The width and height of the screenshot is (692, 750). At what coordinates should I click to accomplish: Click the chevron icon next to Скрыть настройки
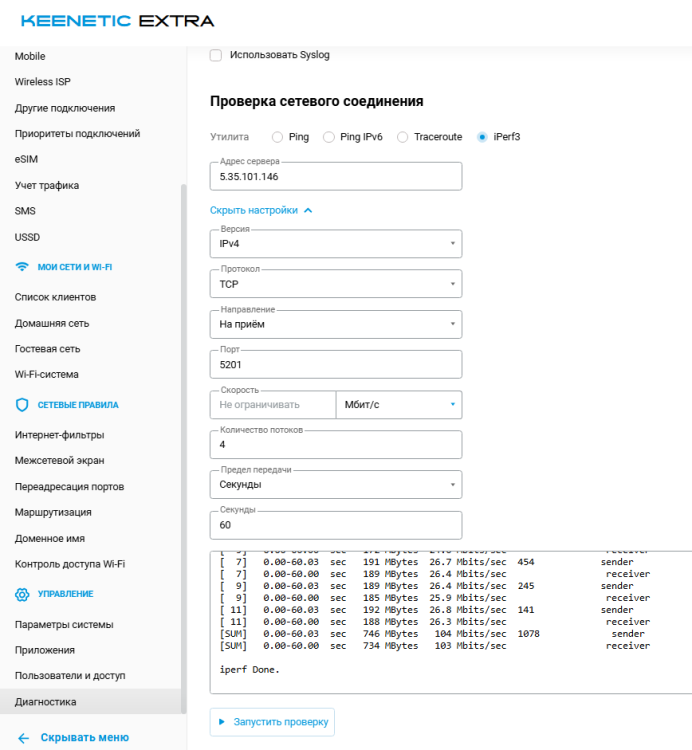(x=308, y=210)
